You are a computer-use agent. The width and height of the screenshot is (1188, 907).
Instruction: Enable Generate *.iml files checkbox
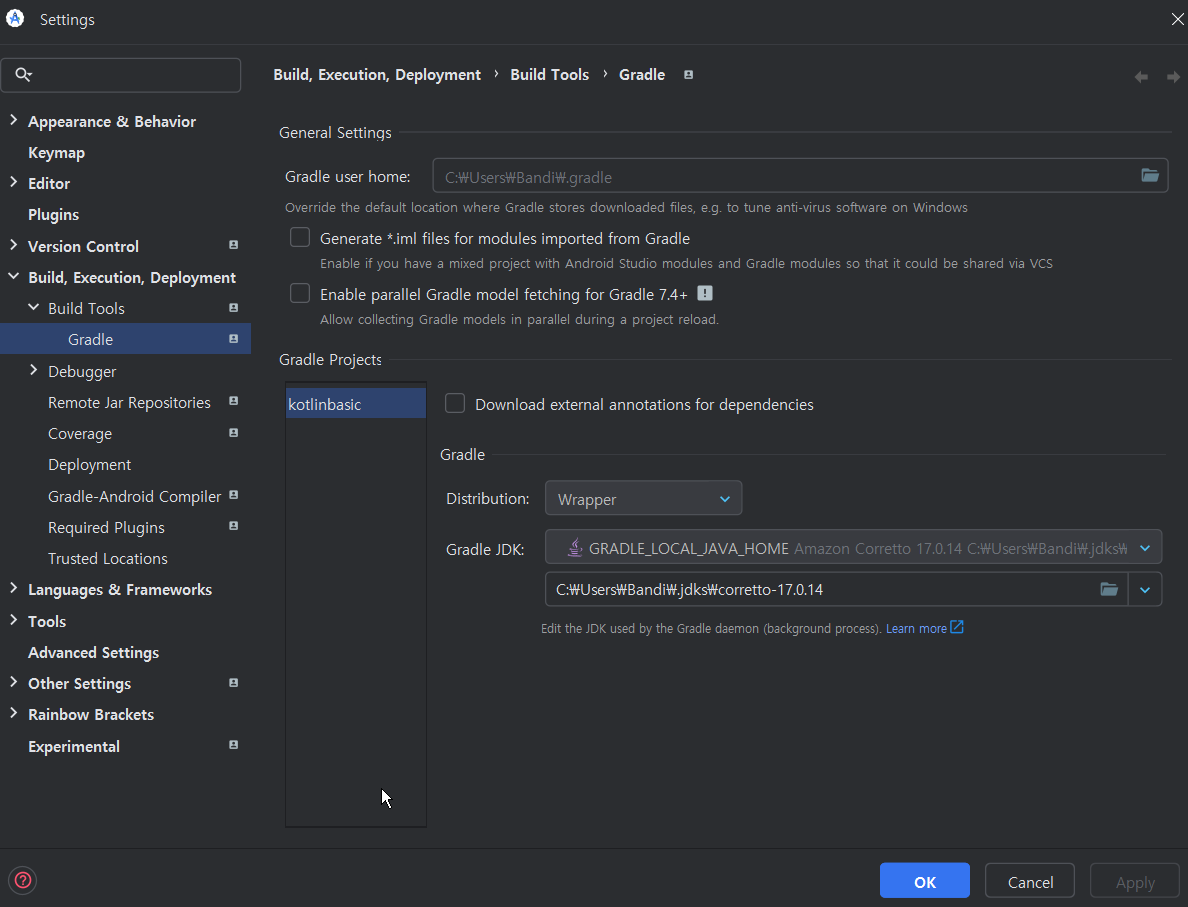click(x=300, y=237)
